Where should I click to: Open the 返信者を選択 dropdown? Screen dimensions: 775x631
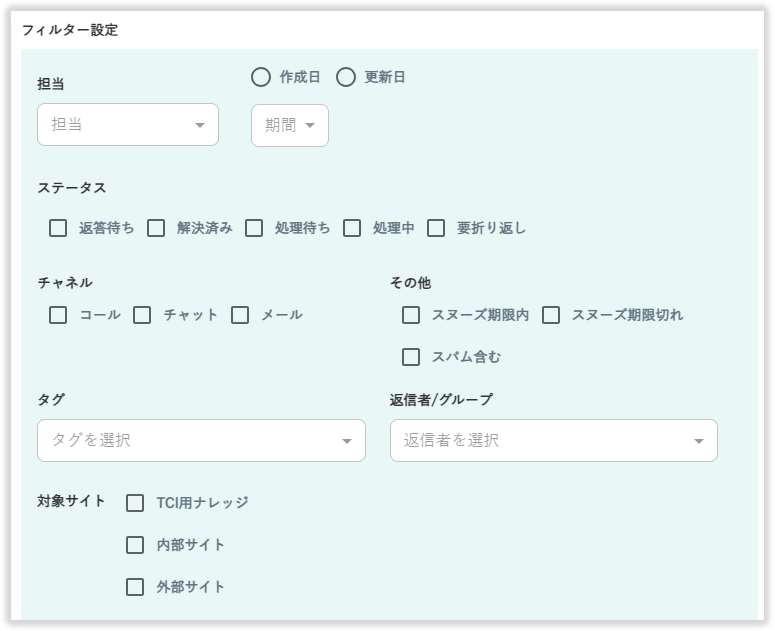coord(553,440)
